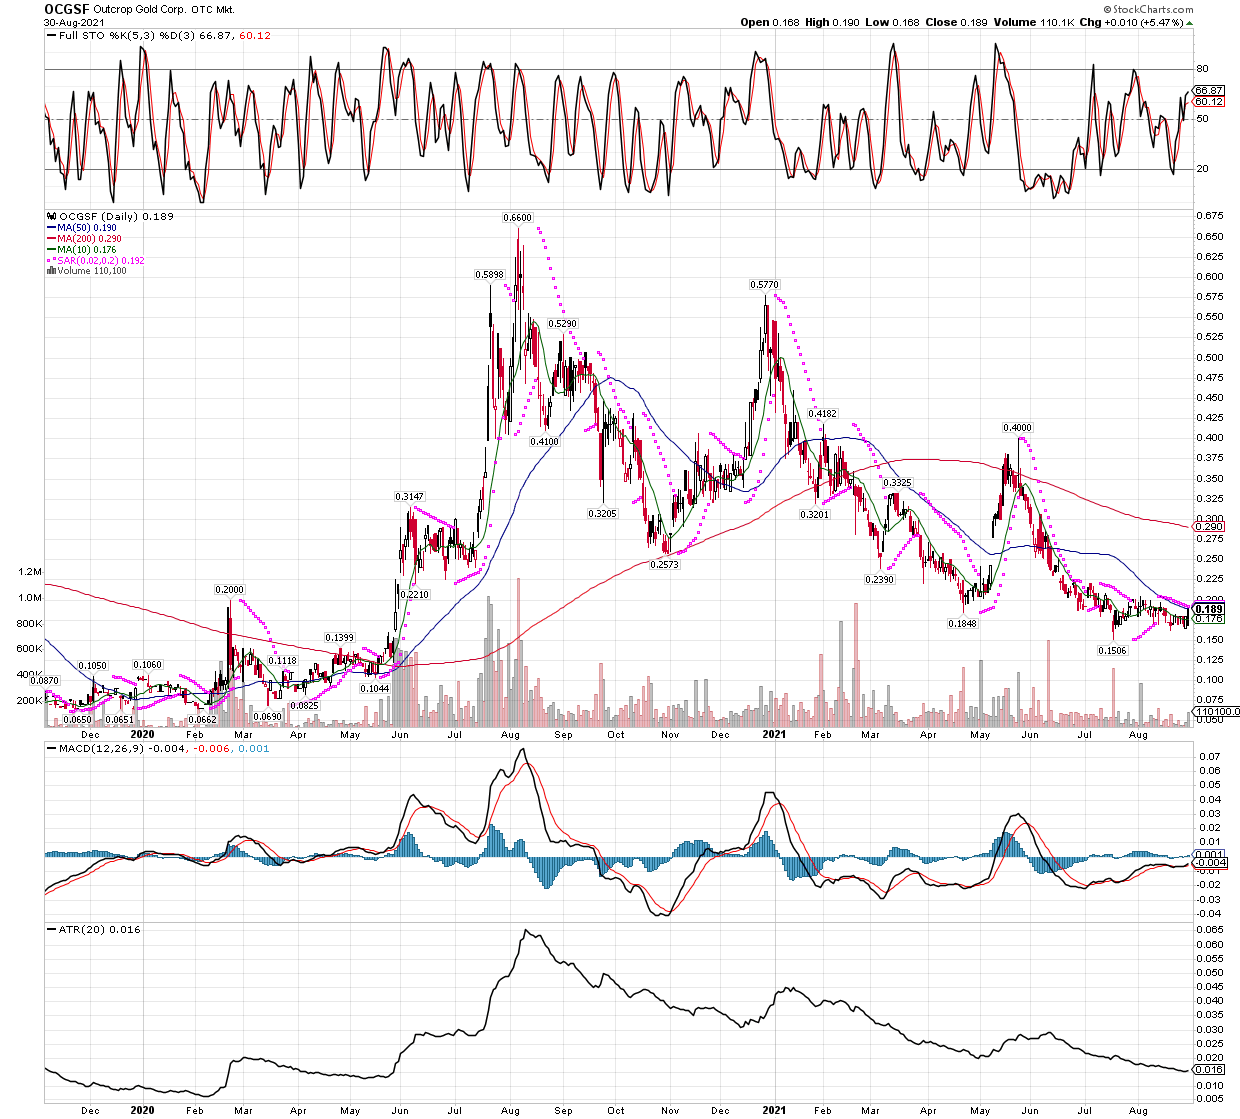The height and width of the screenshot is (1119, 1240).
Task: Click the 0.1044 low price label
Action: [375, 689]
